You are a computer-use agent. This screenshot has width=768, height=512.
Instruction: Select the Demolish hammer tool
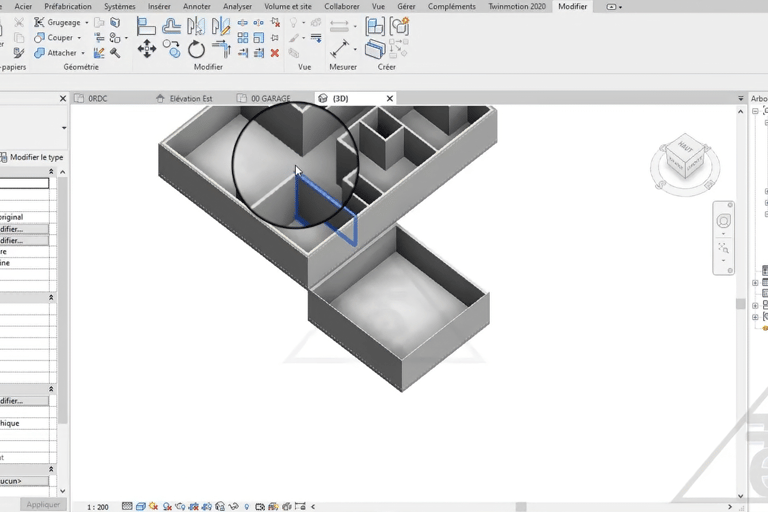click(115, 52)
